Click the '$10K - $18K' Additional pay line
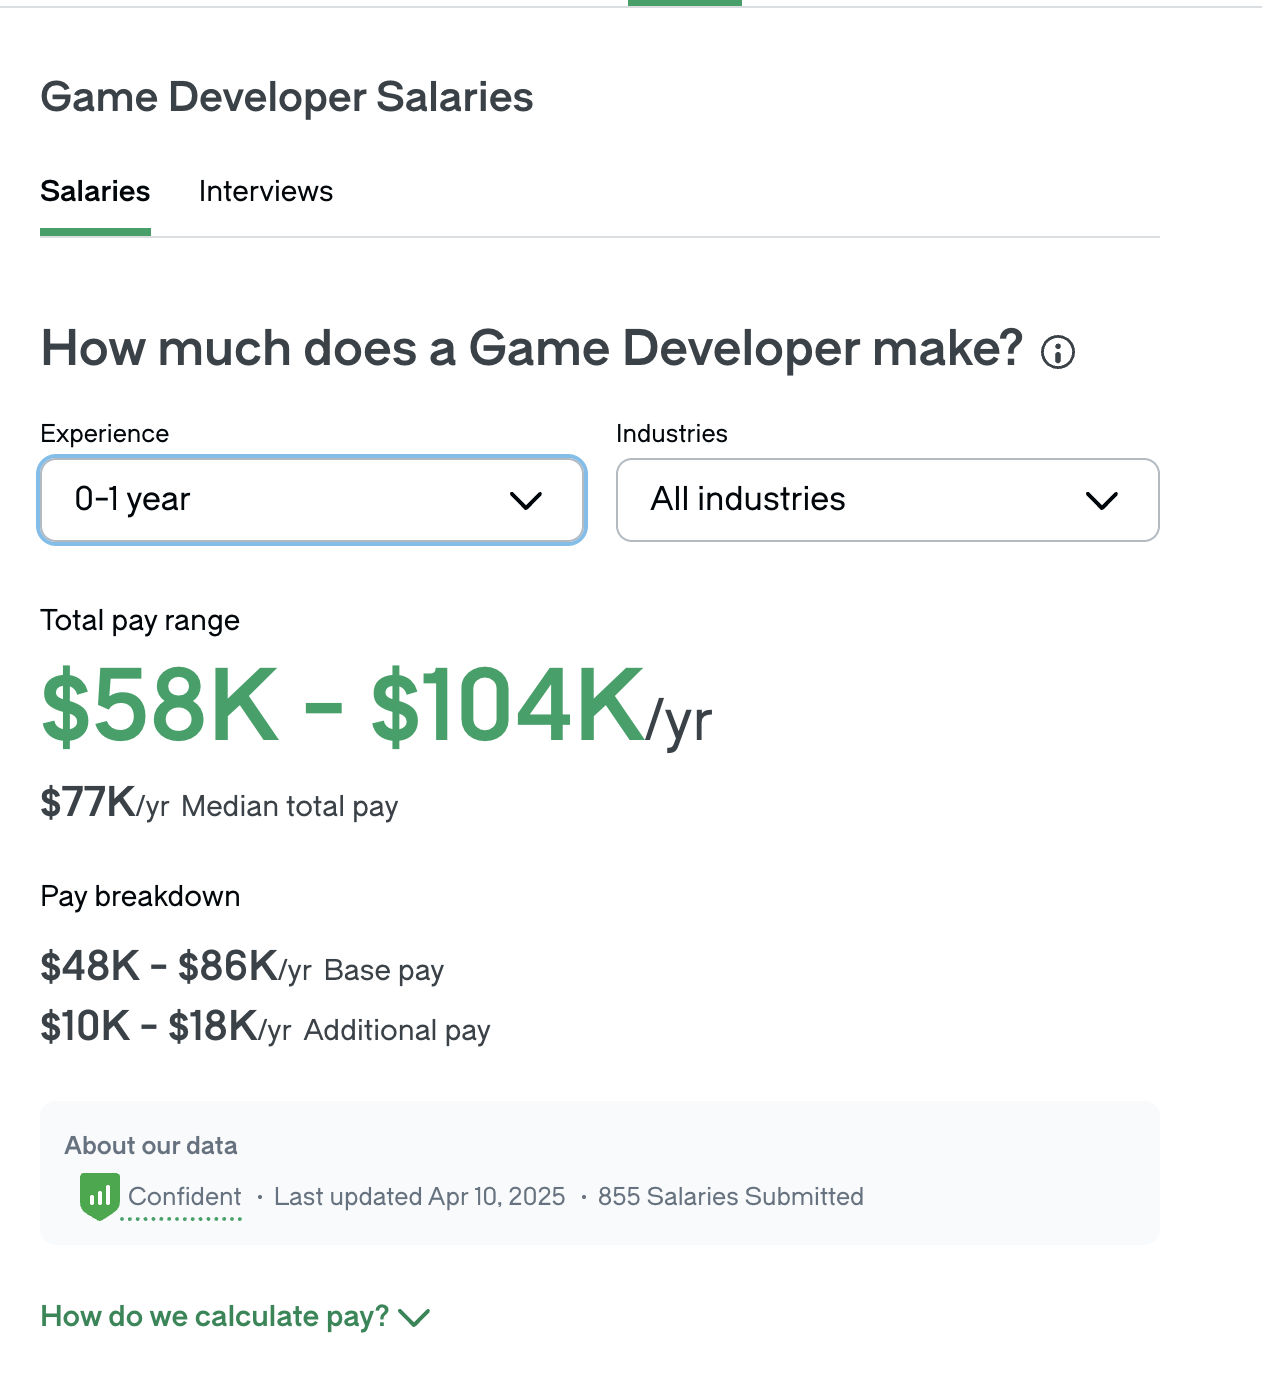This screenshot has width=1262, height=1380. coord(265,1028)
